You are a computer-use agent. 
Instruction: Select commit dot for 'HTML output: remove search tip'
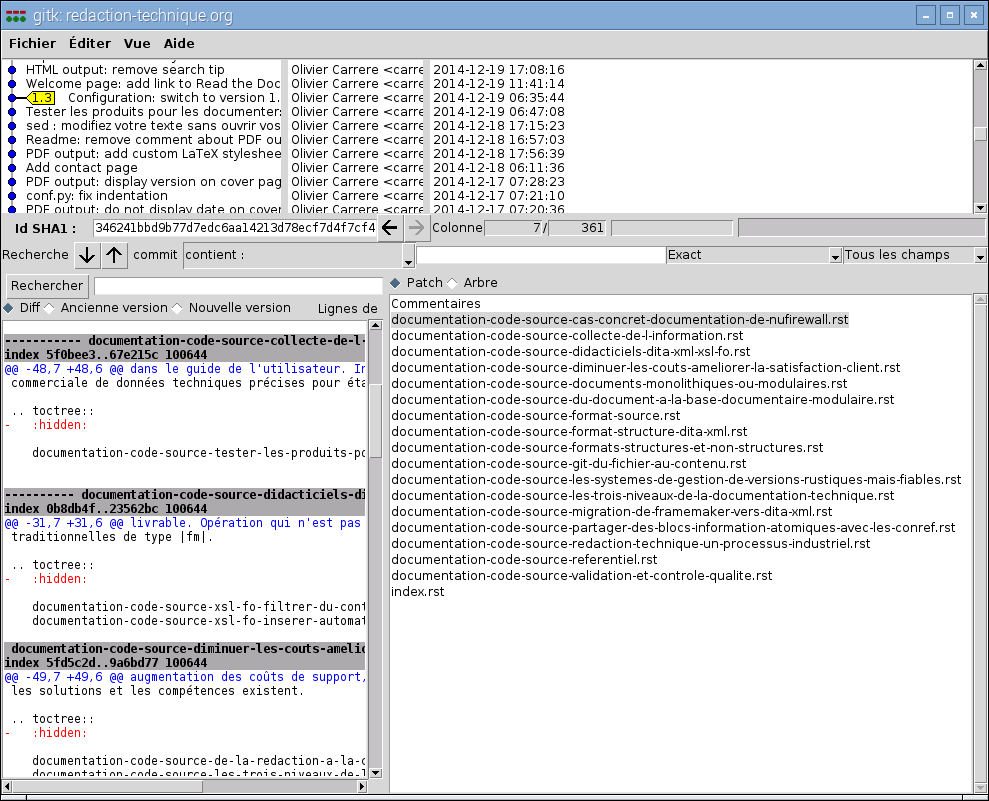(x=12, y=69)
